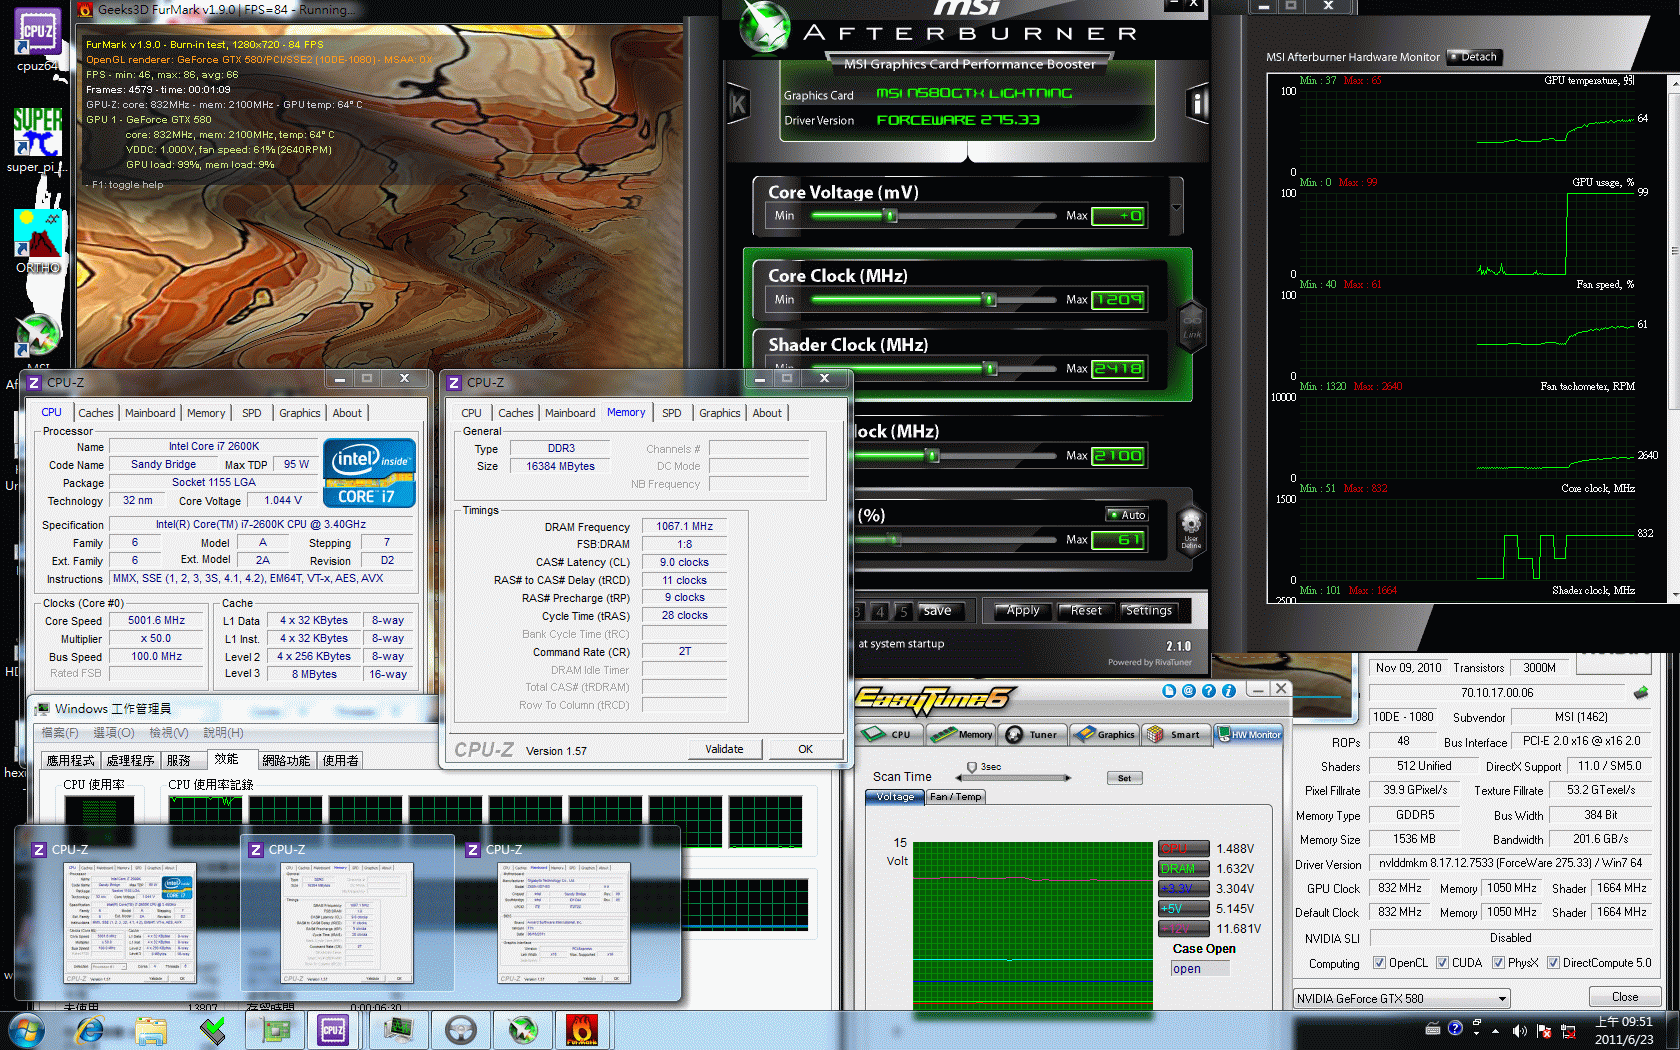Screen dimensions: 1680x1050
Task: Open the EasyTune6 document icon
Action: (x=1169, y=691)
